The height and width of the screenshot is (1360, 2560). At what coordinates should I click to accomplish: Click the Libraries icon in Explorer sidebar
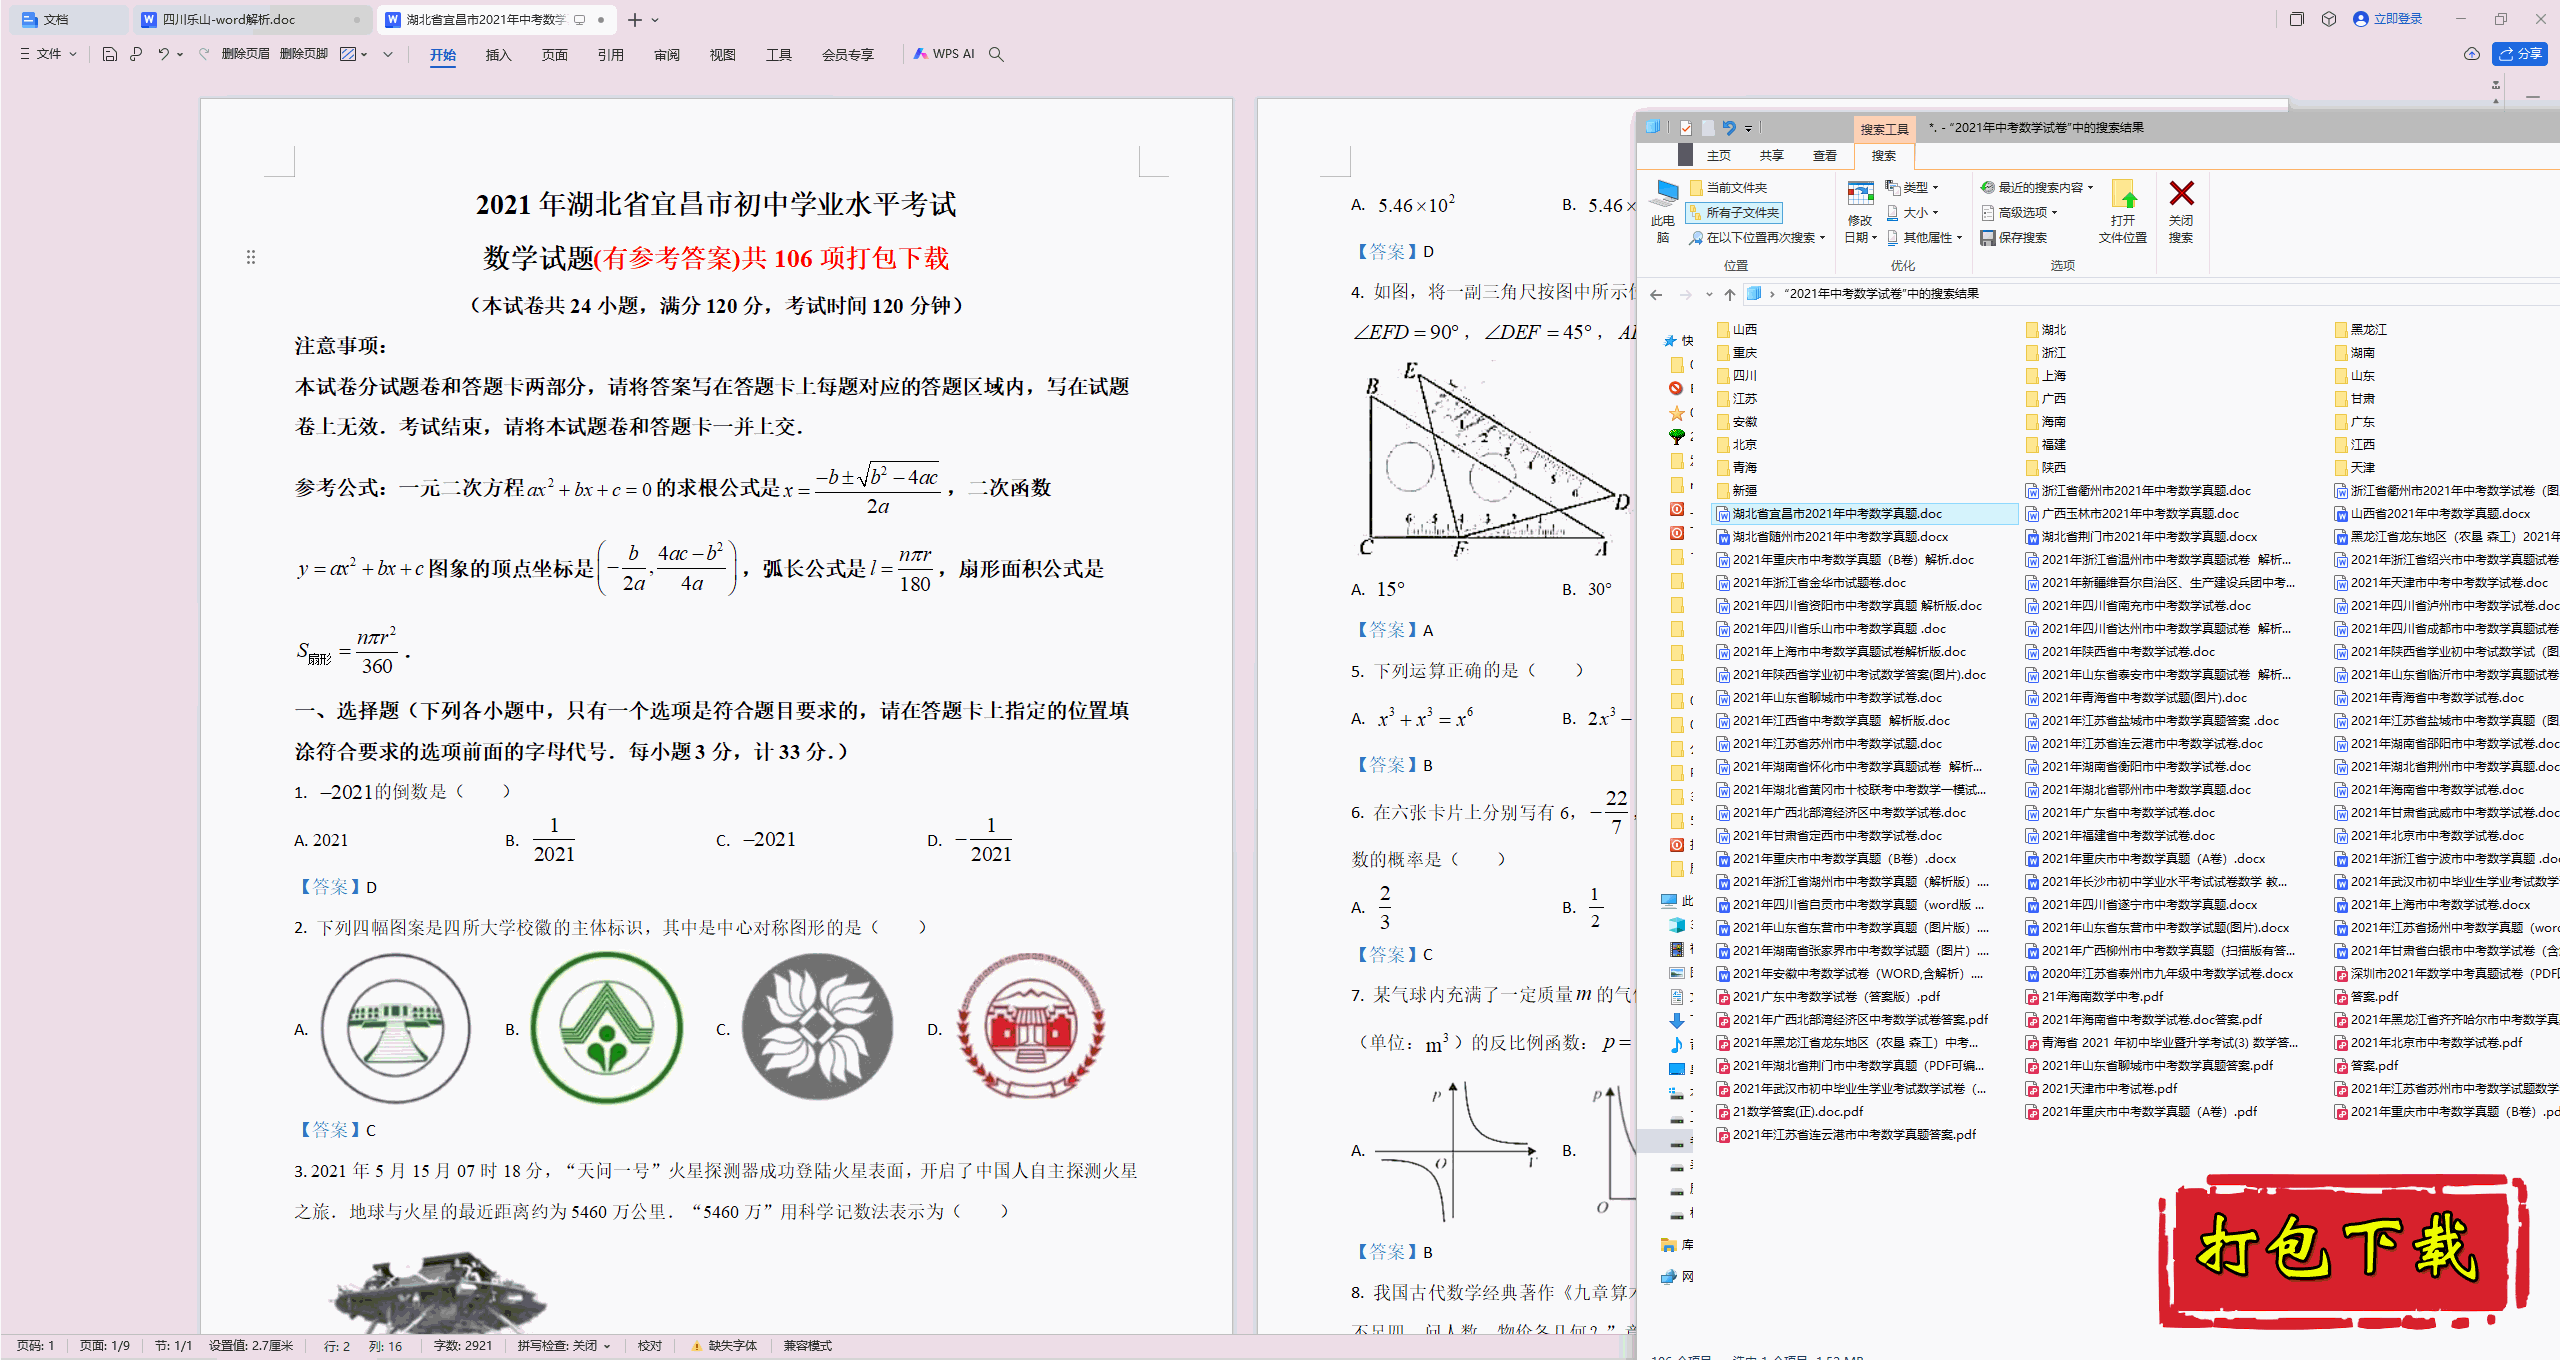1668,1245
